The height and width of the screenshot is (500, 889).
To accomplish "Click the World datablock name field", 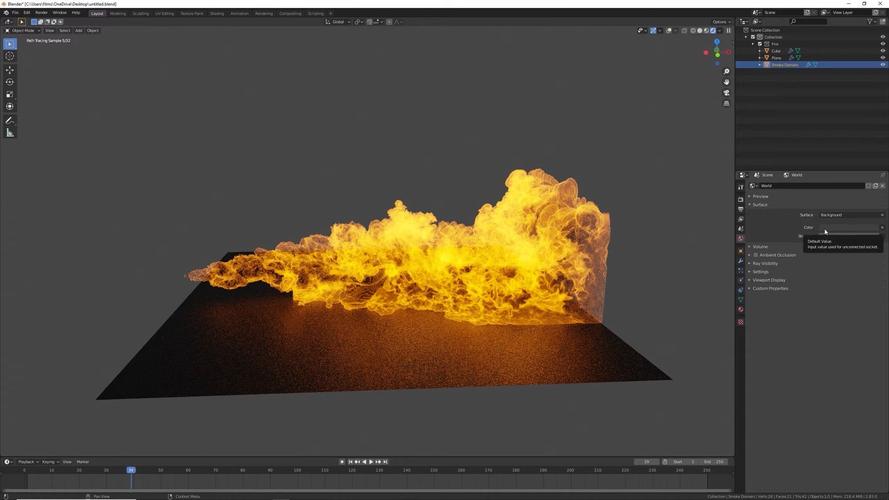I will tap(811, 186).
